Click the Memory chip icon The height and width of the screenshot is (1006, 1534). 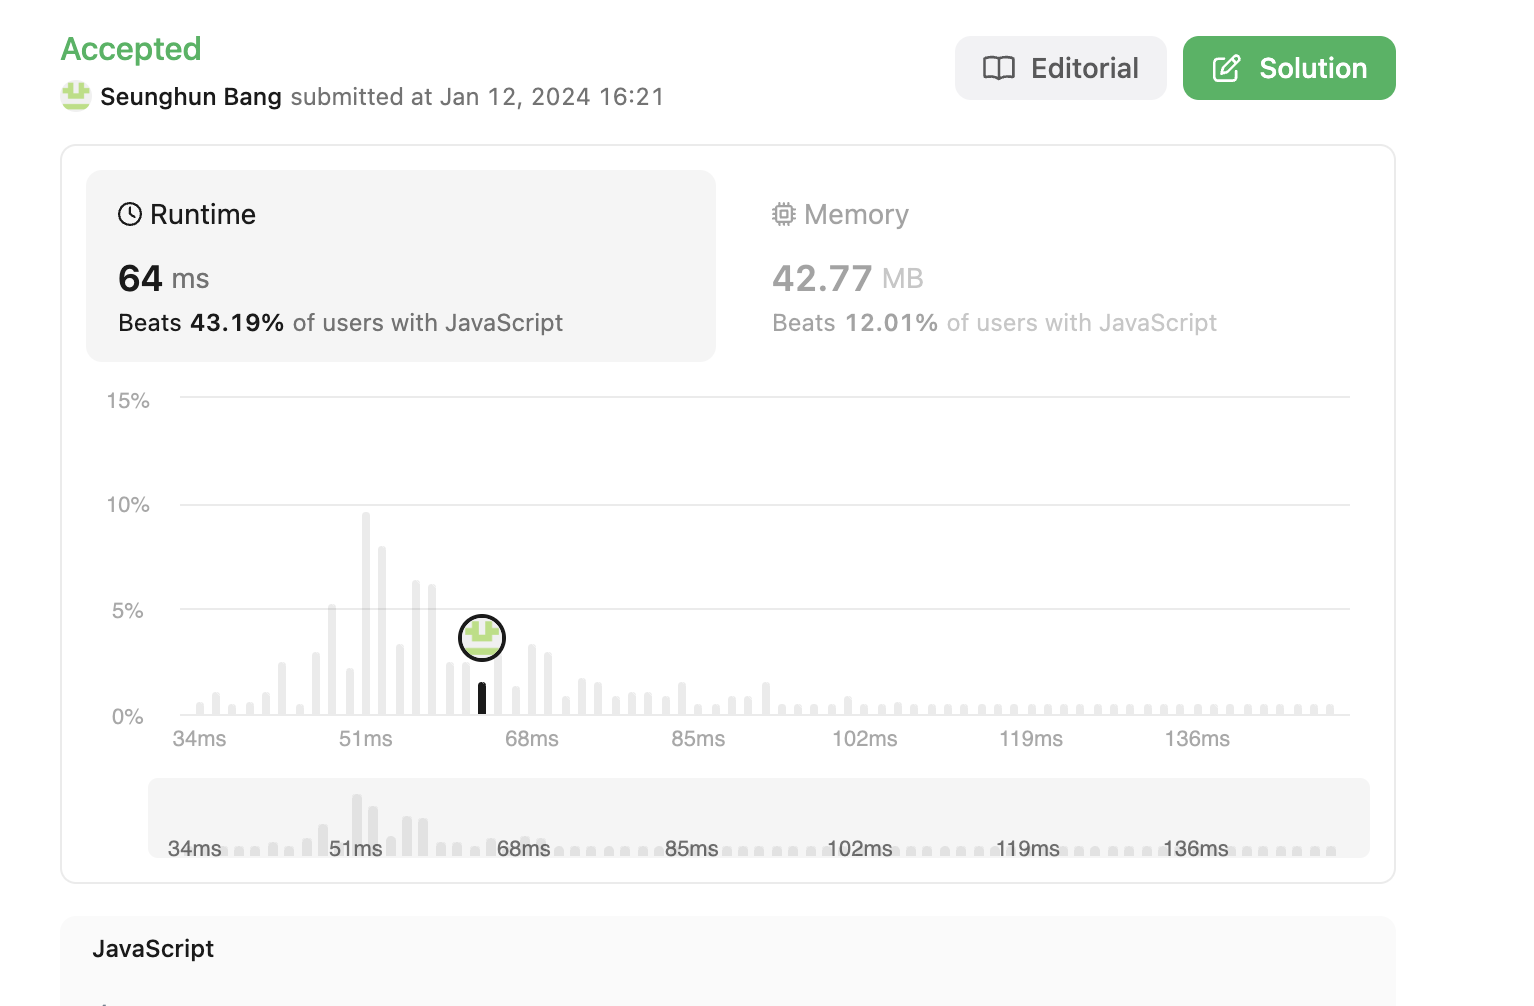(784, 214)
